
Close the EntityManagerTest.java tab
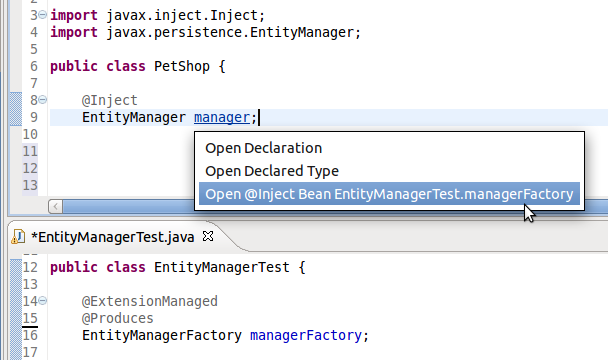[x=208, y=236]
